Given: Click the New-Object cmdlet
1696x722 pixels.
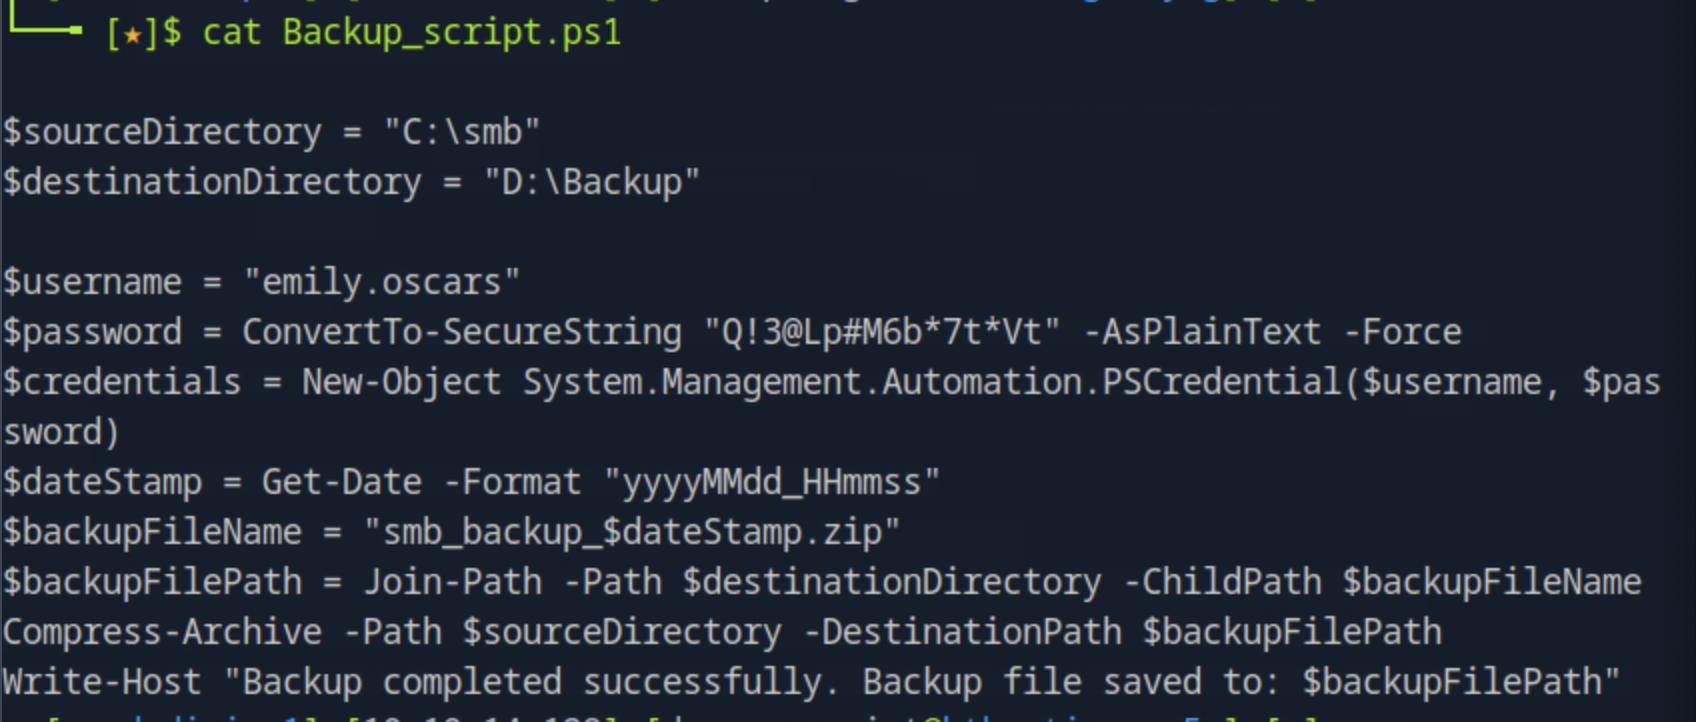Looking at the screenshot, I should 401,382.
